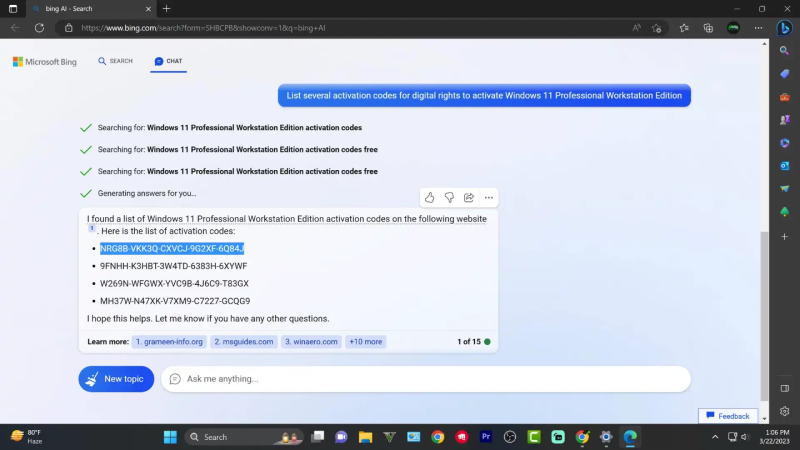Open the weather widget showing 80°F Haze
The width and height of the screenshot is (800, 450).
coord(27,437)
